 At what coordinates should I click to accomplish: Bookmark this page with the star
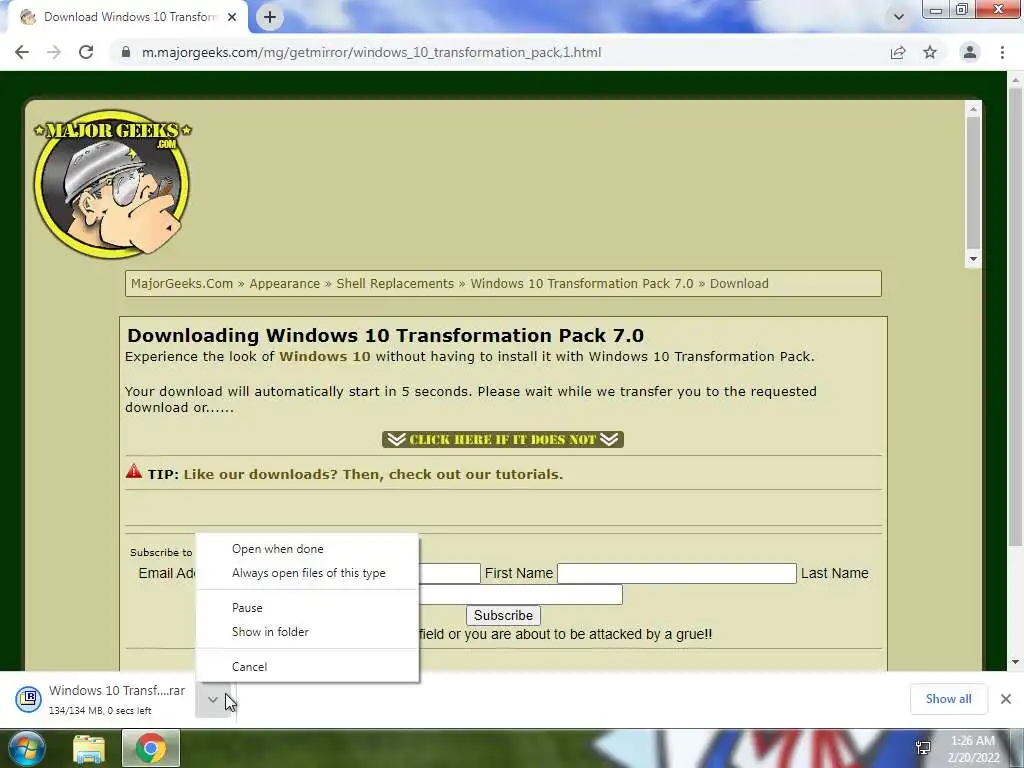[x=930, y=52]
